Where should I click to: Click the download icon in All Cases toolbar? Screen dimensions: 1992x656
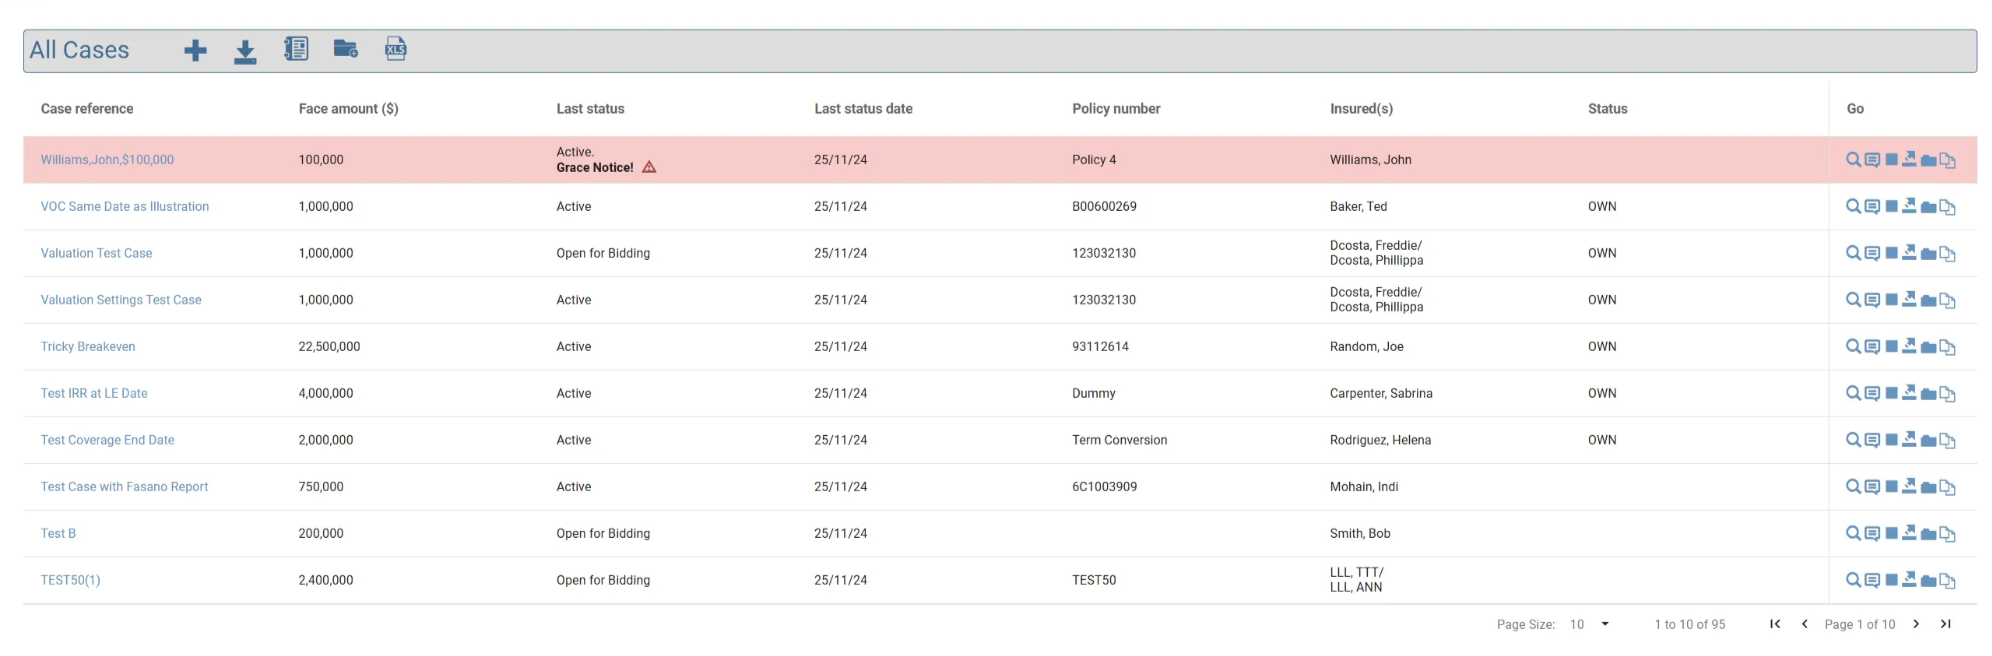(x=245, y=51)
